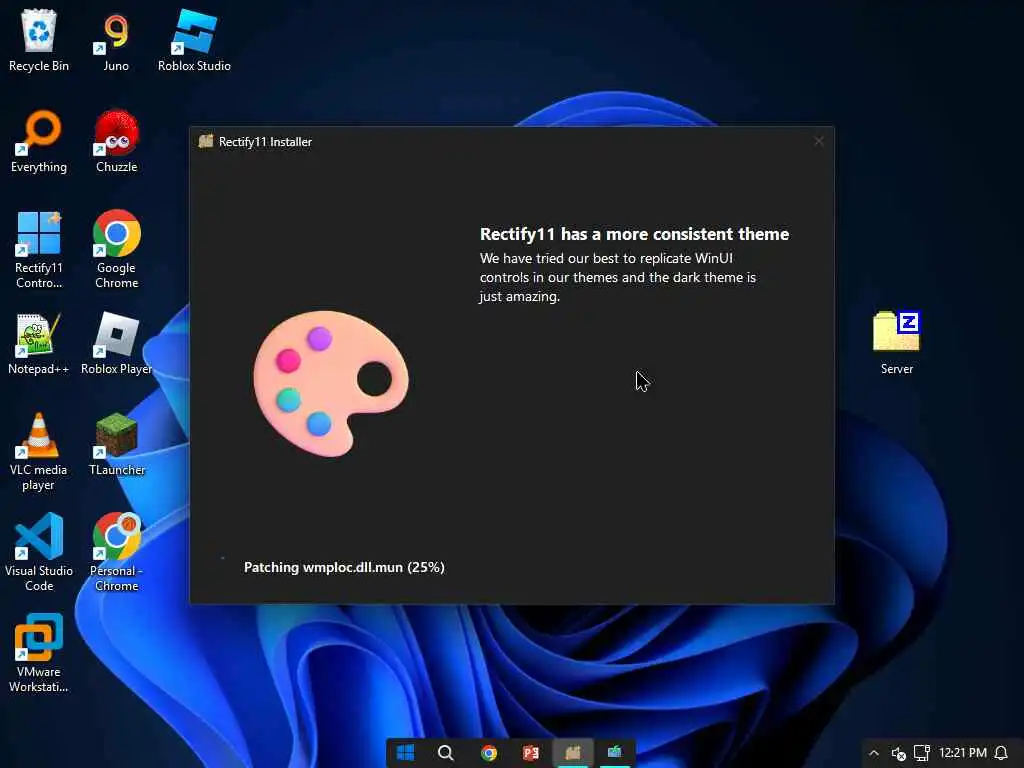This screenshot has width=1024, height=768.
Task: Click the 12:21 PM clock
Action: pyautogui.click(x=963, y=753)
